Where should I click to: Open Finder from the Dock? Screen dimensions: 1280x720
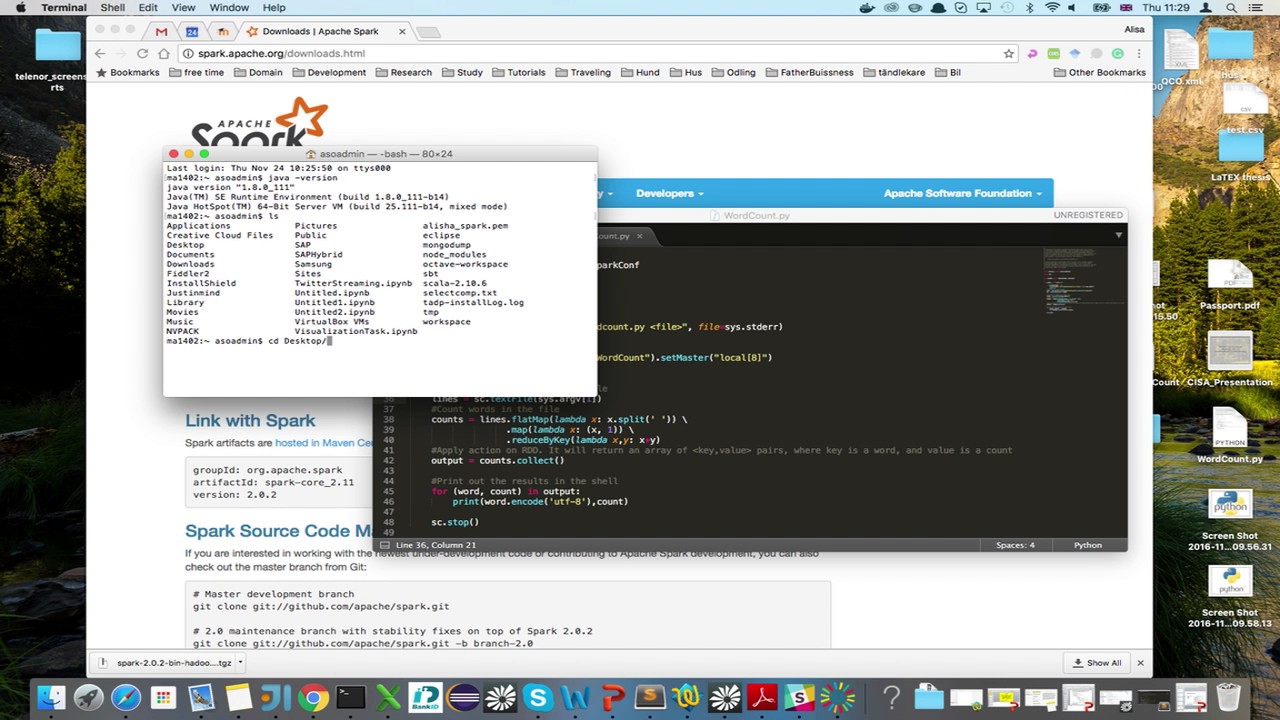coord(51,697)
